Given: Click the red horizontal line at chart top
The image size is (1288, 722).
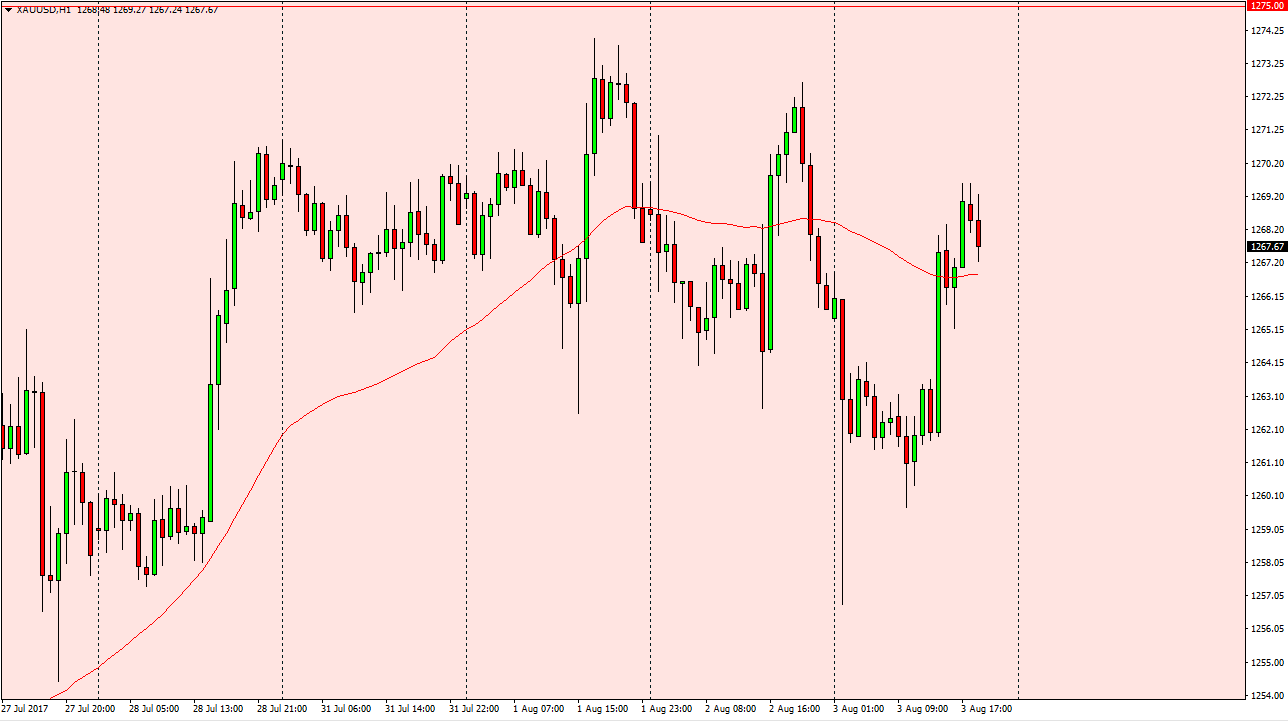Looking at the screenshot, I should pos(600,5).
